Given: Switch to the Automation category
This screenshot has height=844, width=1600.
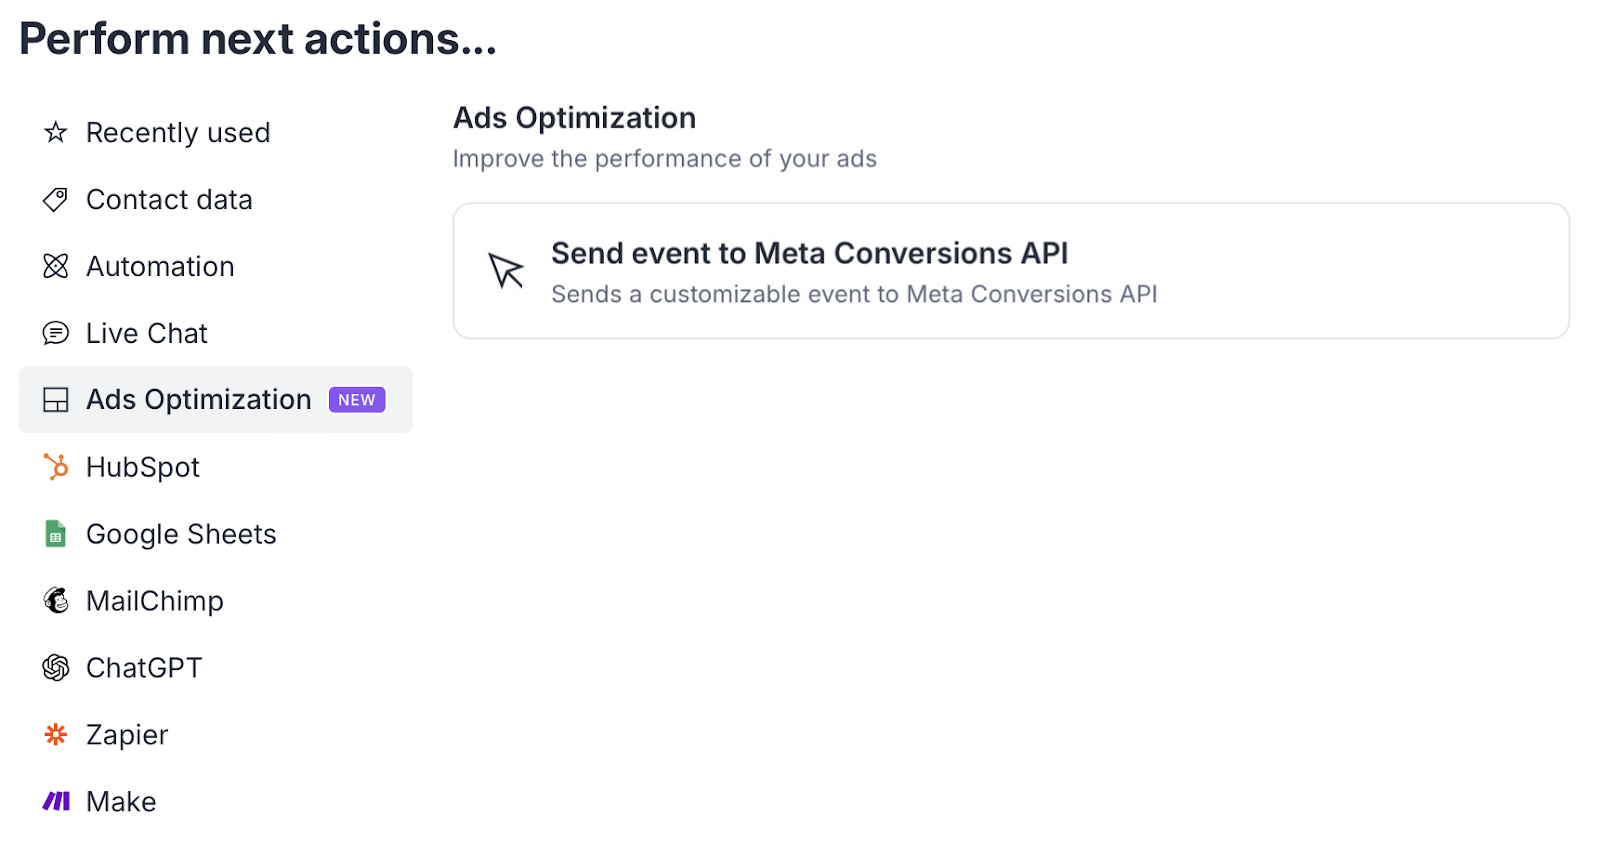Looking at the screenshot, I should coord(160,266).
